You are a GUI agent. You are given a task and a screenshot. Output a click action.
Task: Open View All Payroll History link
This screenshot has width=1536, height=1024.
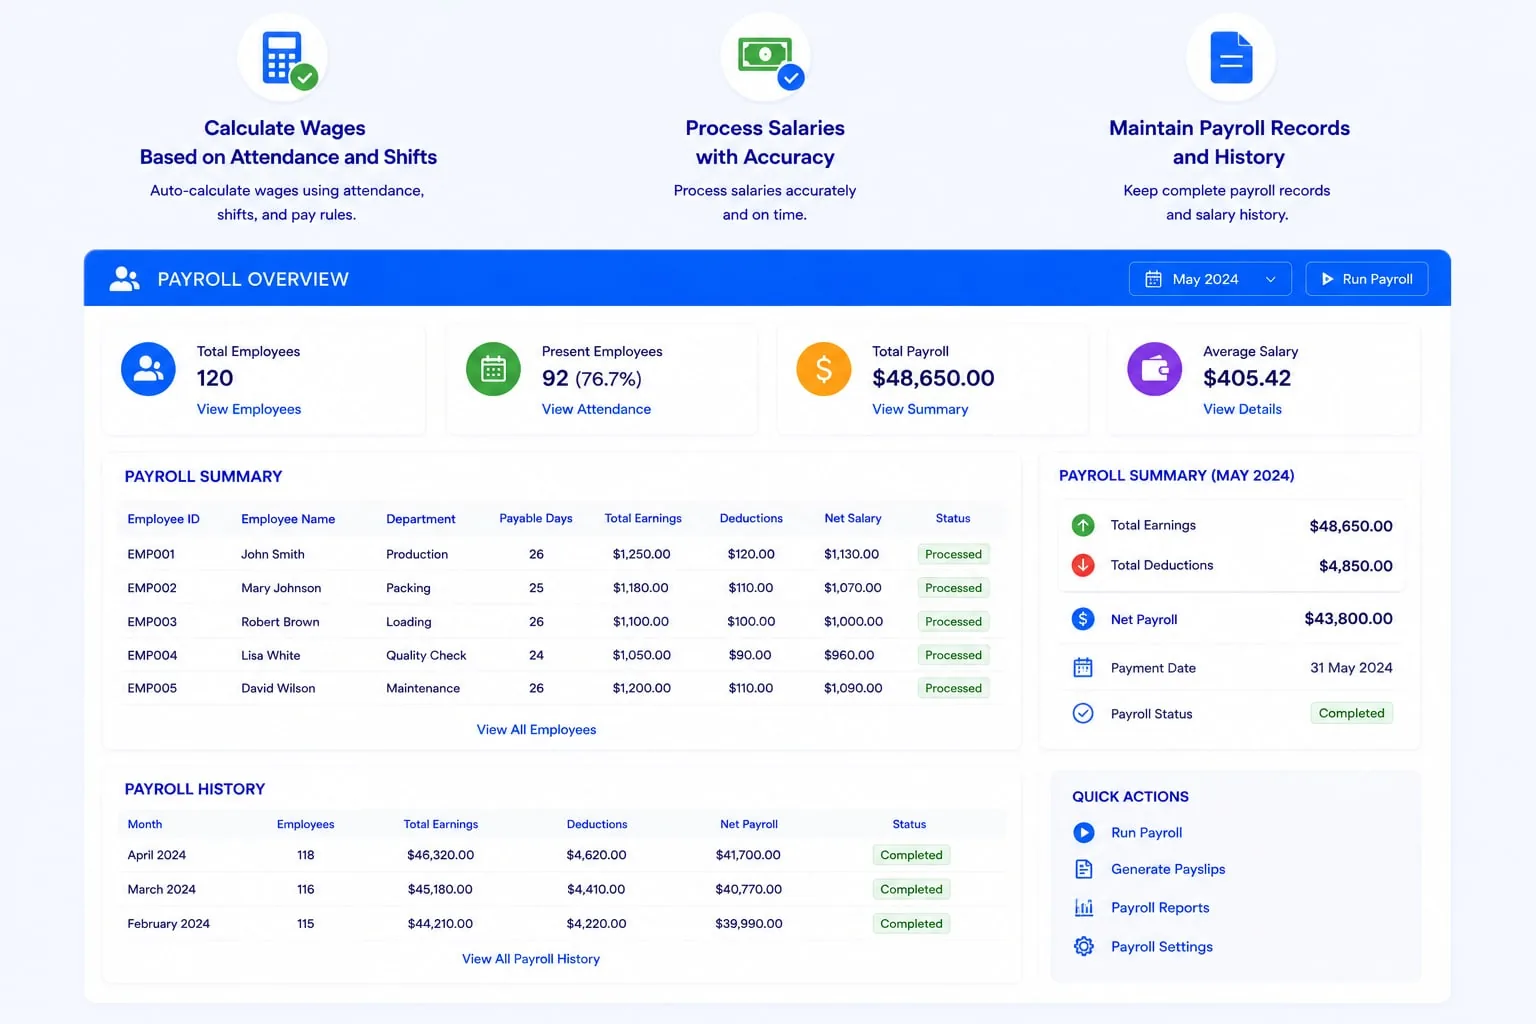pyautogui.click(x=531, y=959)
